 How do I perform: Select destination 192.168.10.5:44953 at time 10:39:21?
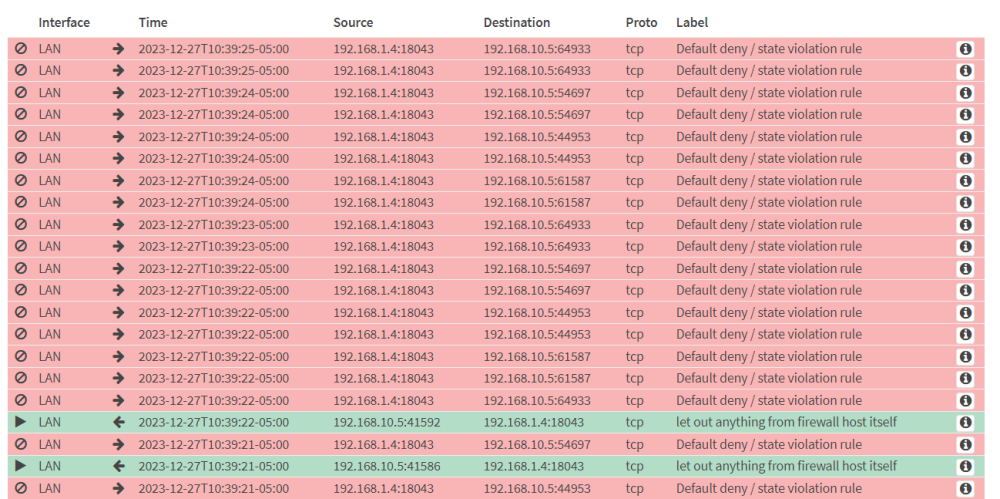537,488
